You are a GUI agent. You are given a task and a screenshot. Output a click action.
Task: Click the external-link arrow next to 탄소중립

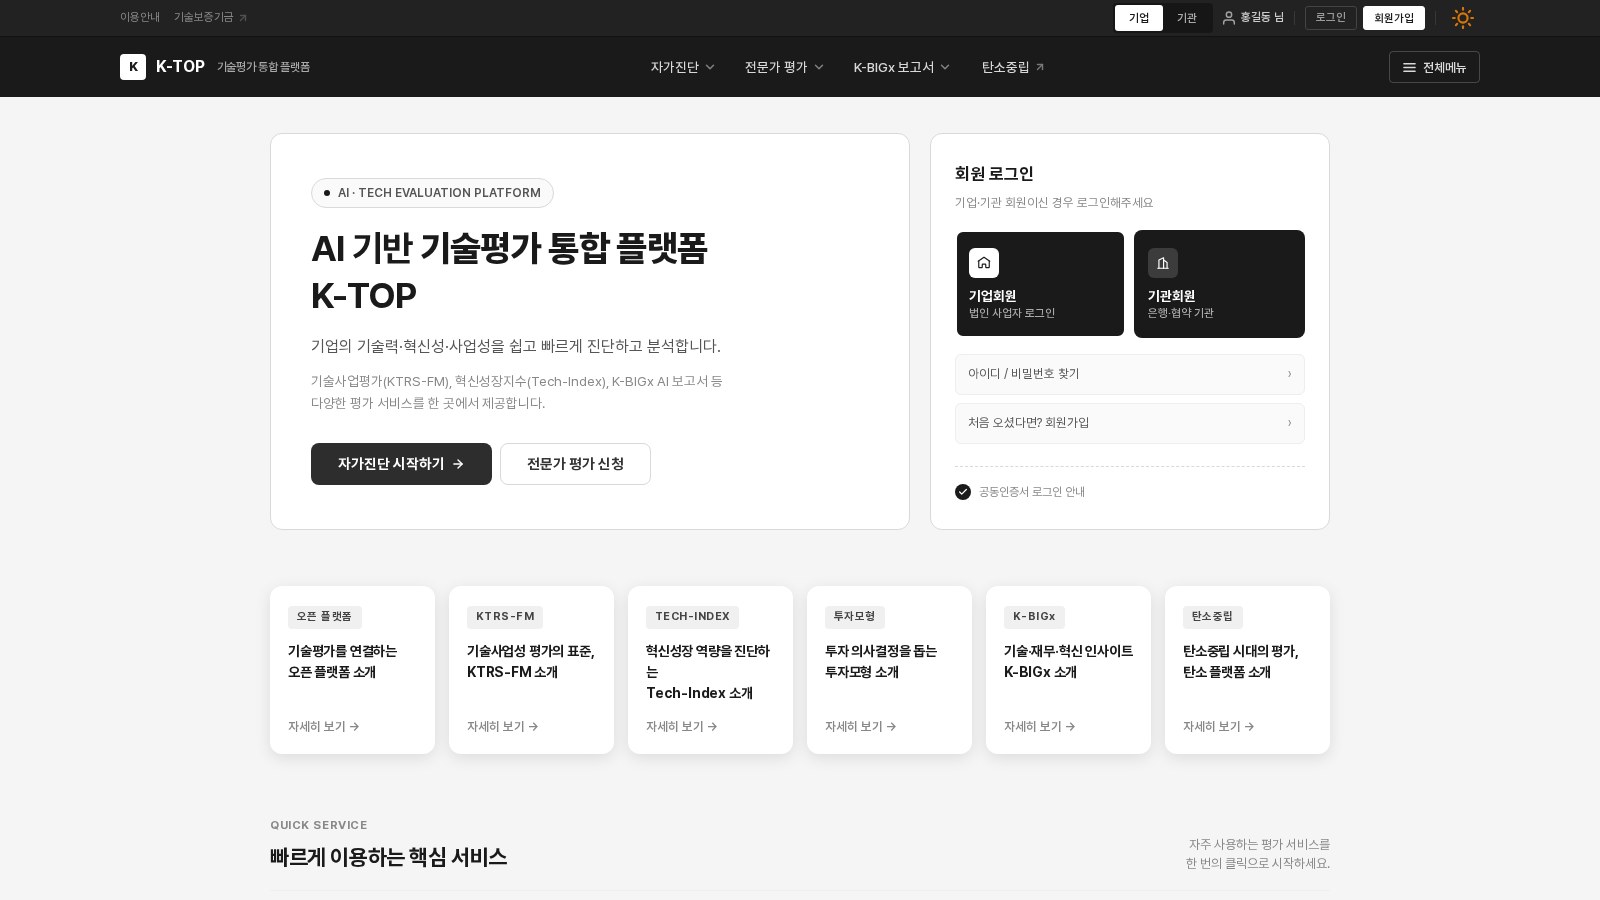[x=1040, y=67]
